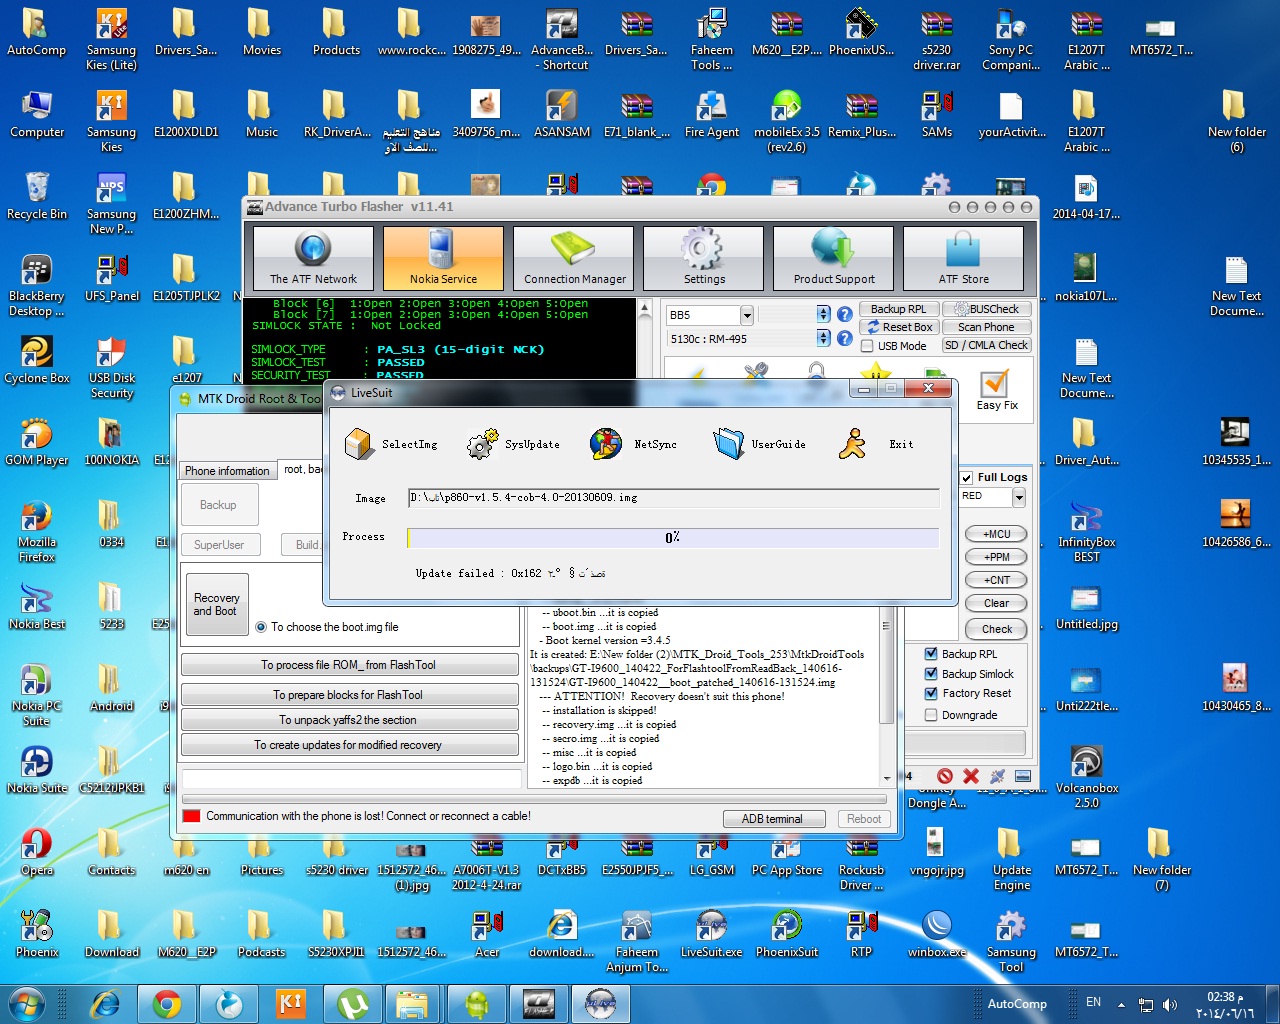Open the ATF Store
The image size is (1280, 1024).
tap(963, 258)
